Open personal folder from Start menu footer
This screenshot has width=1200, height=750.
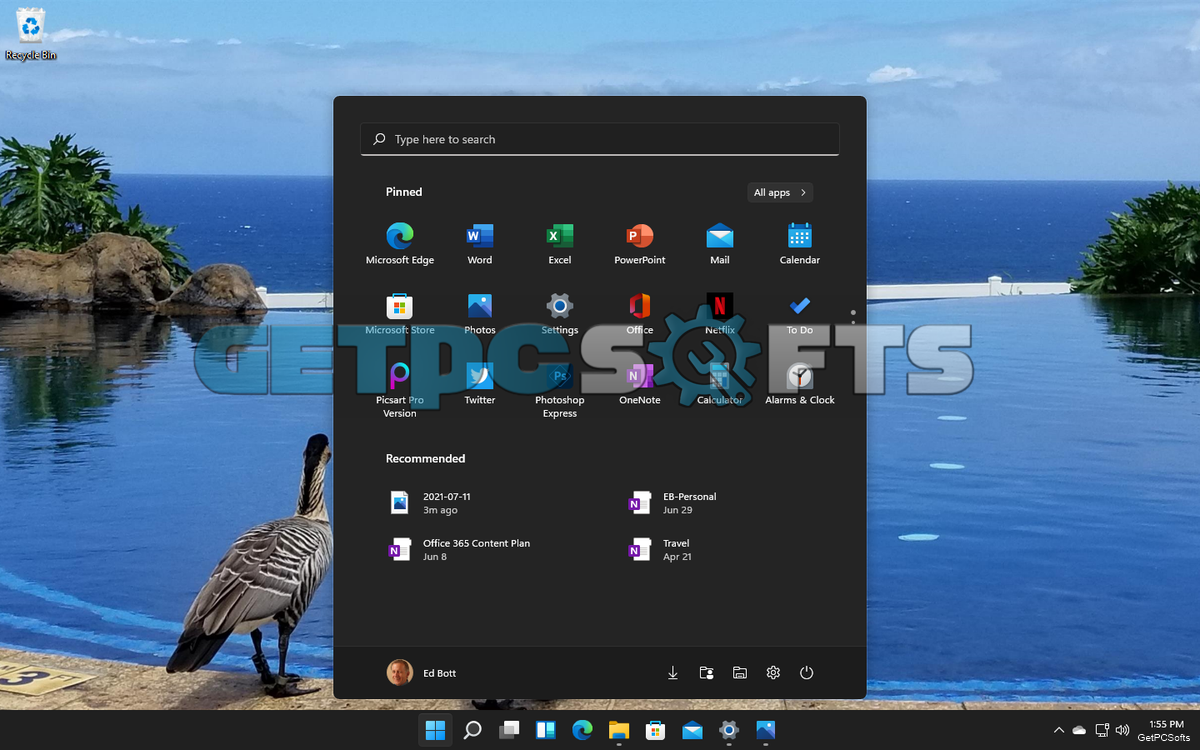(x=706, y=673)
